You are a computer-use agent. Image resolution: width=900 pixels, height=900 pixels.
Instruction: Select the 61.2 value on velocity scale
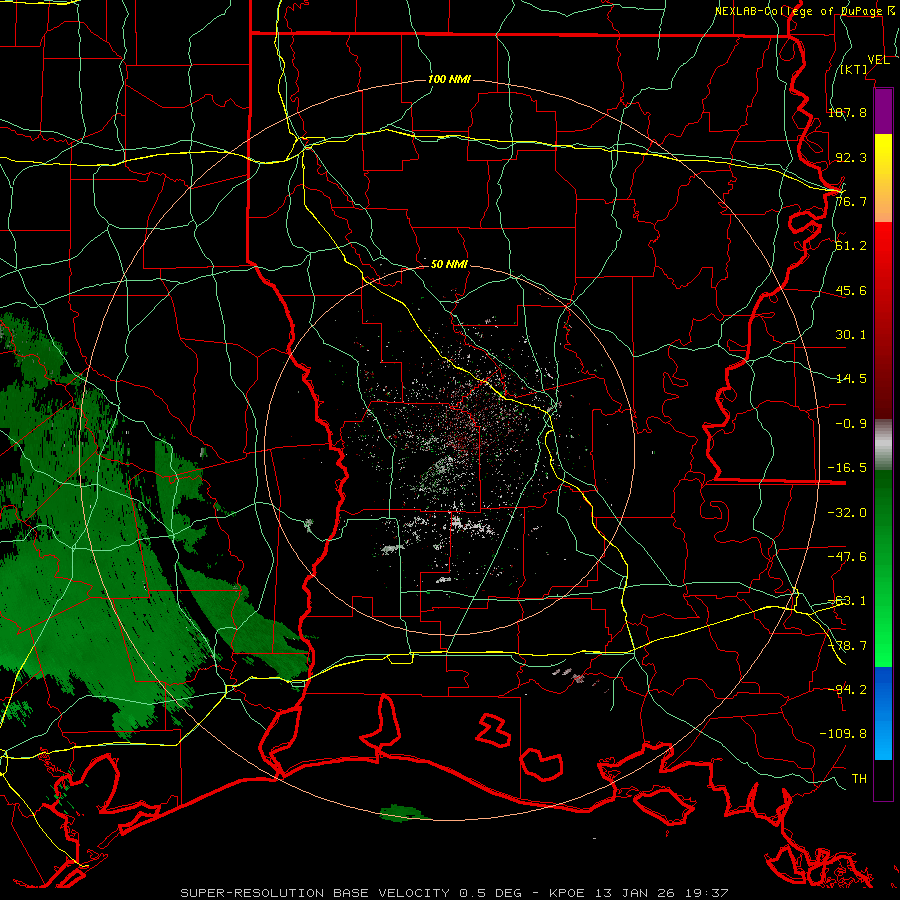click(851, 246)
